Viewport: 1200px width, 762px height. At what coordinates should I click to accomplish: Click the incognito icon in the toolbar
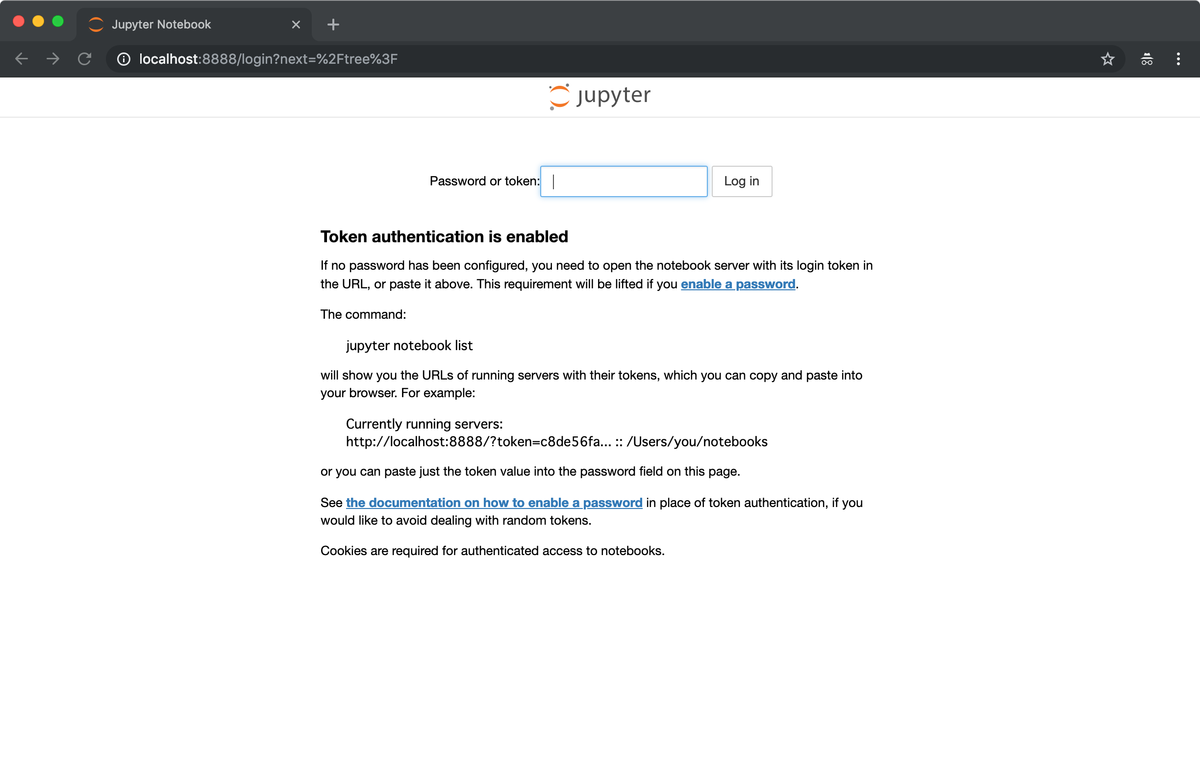coord(1147,59)
